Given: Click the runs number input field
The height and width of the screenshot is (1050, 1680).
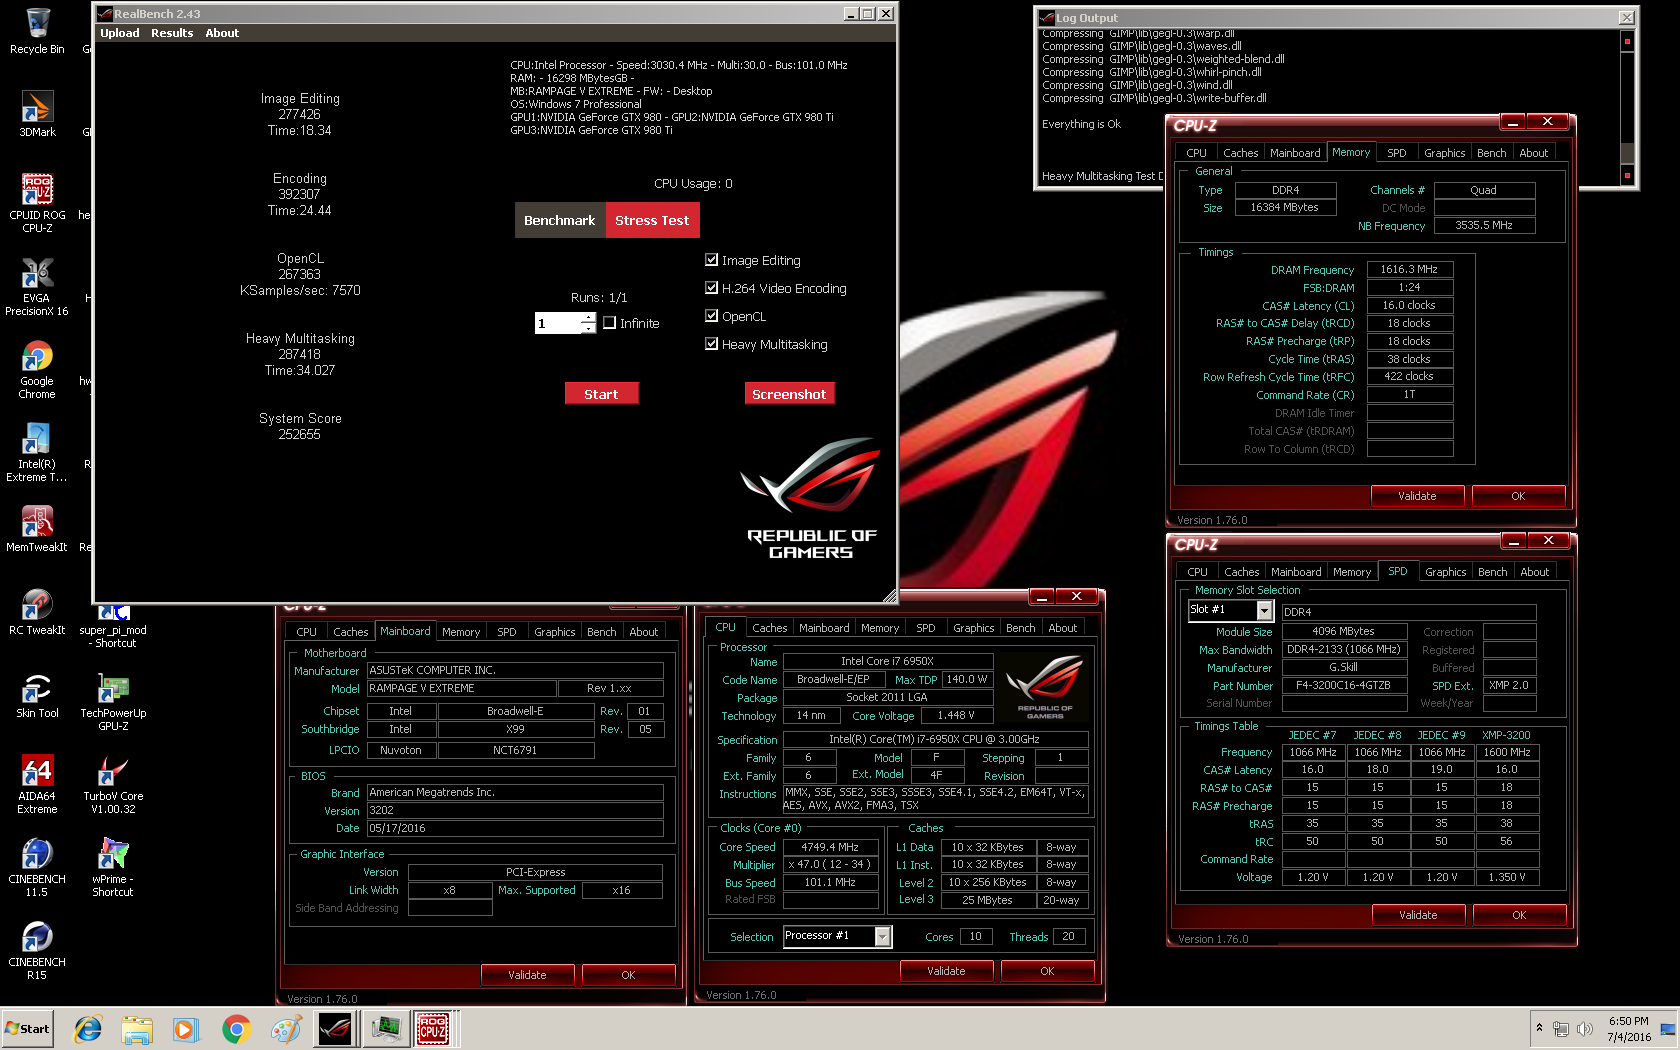Looking at the screenshot, I should (x=559, y=323).
